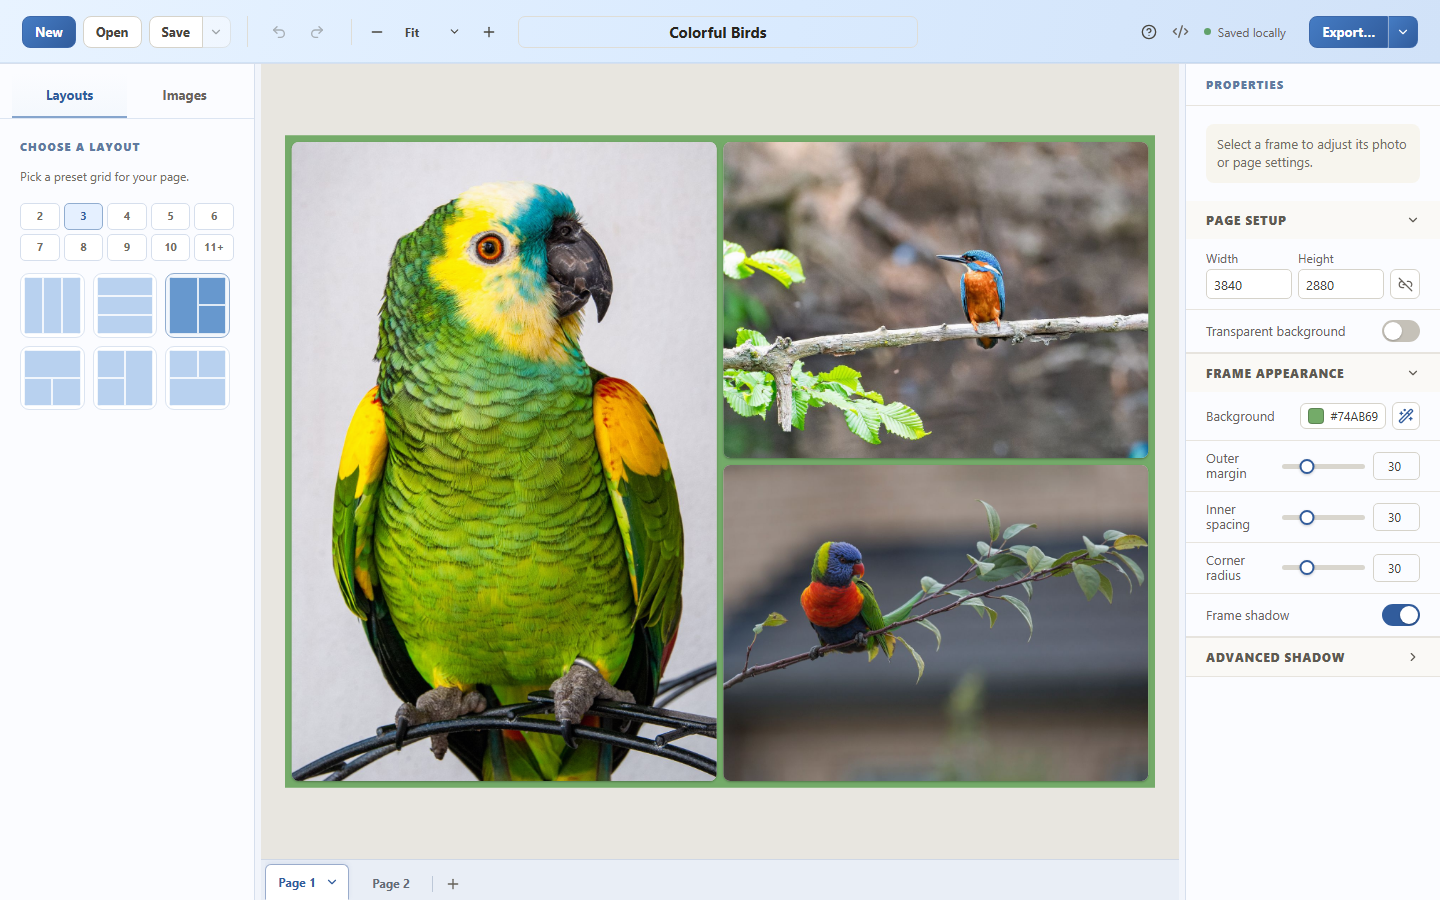Open the Page 1 tab menu
The image size is (1440, 900).
(x=332, y=883)
